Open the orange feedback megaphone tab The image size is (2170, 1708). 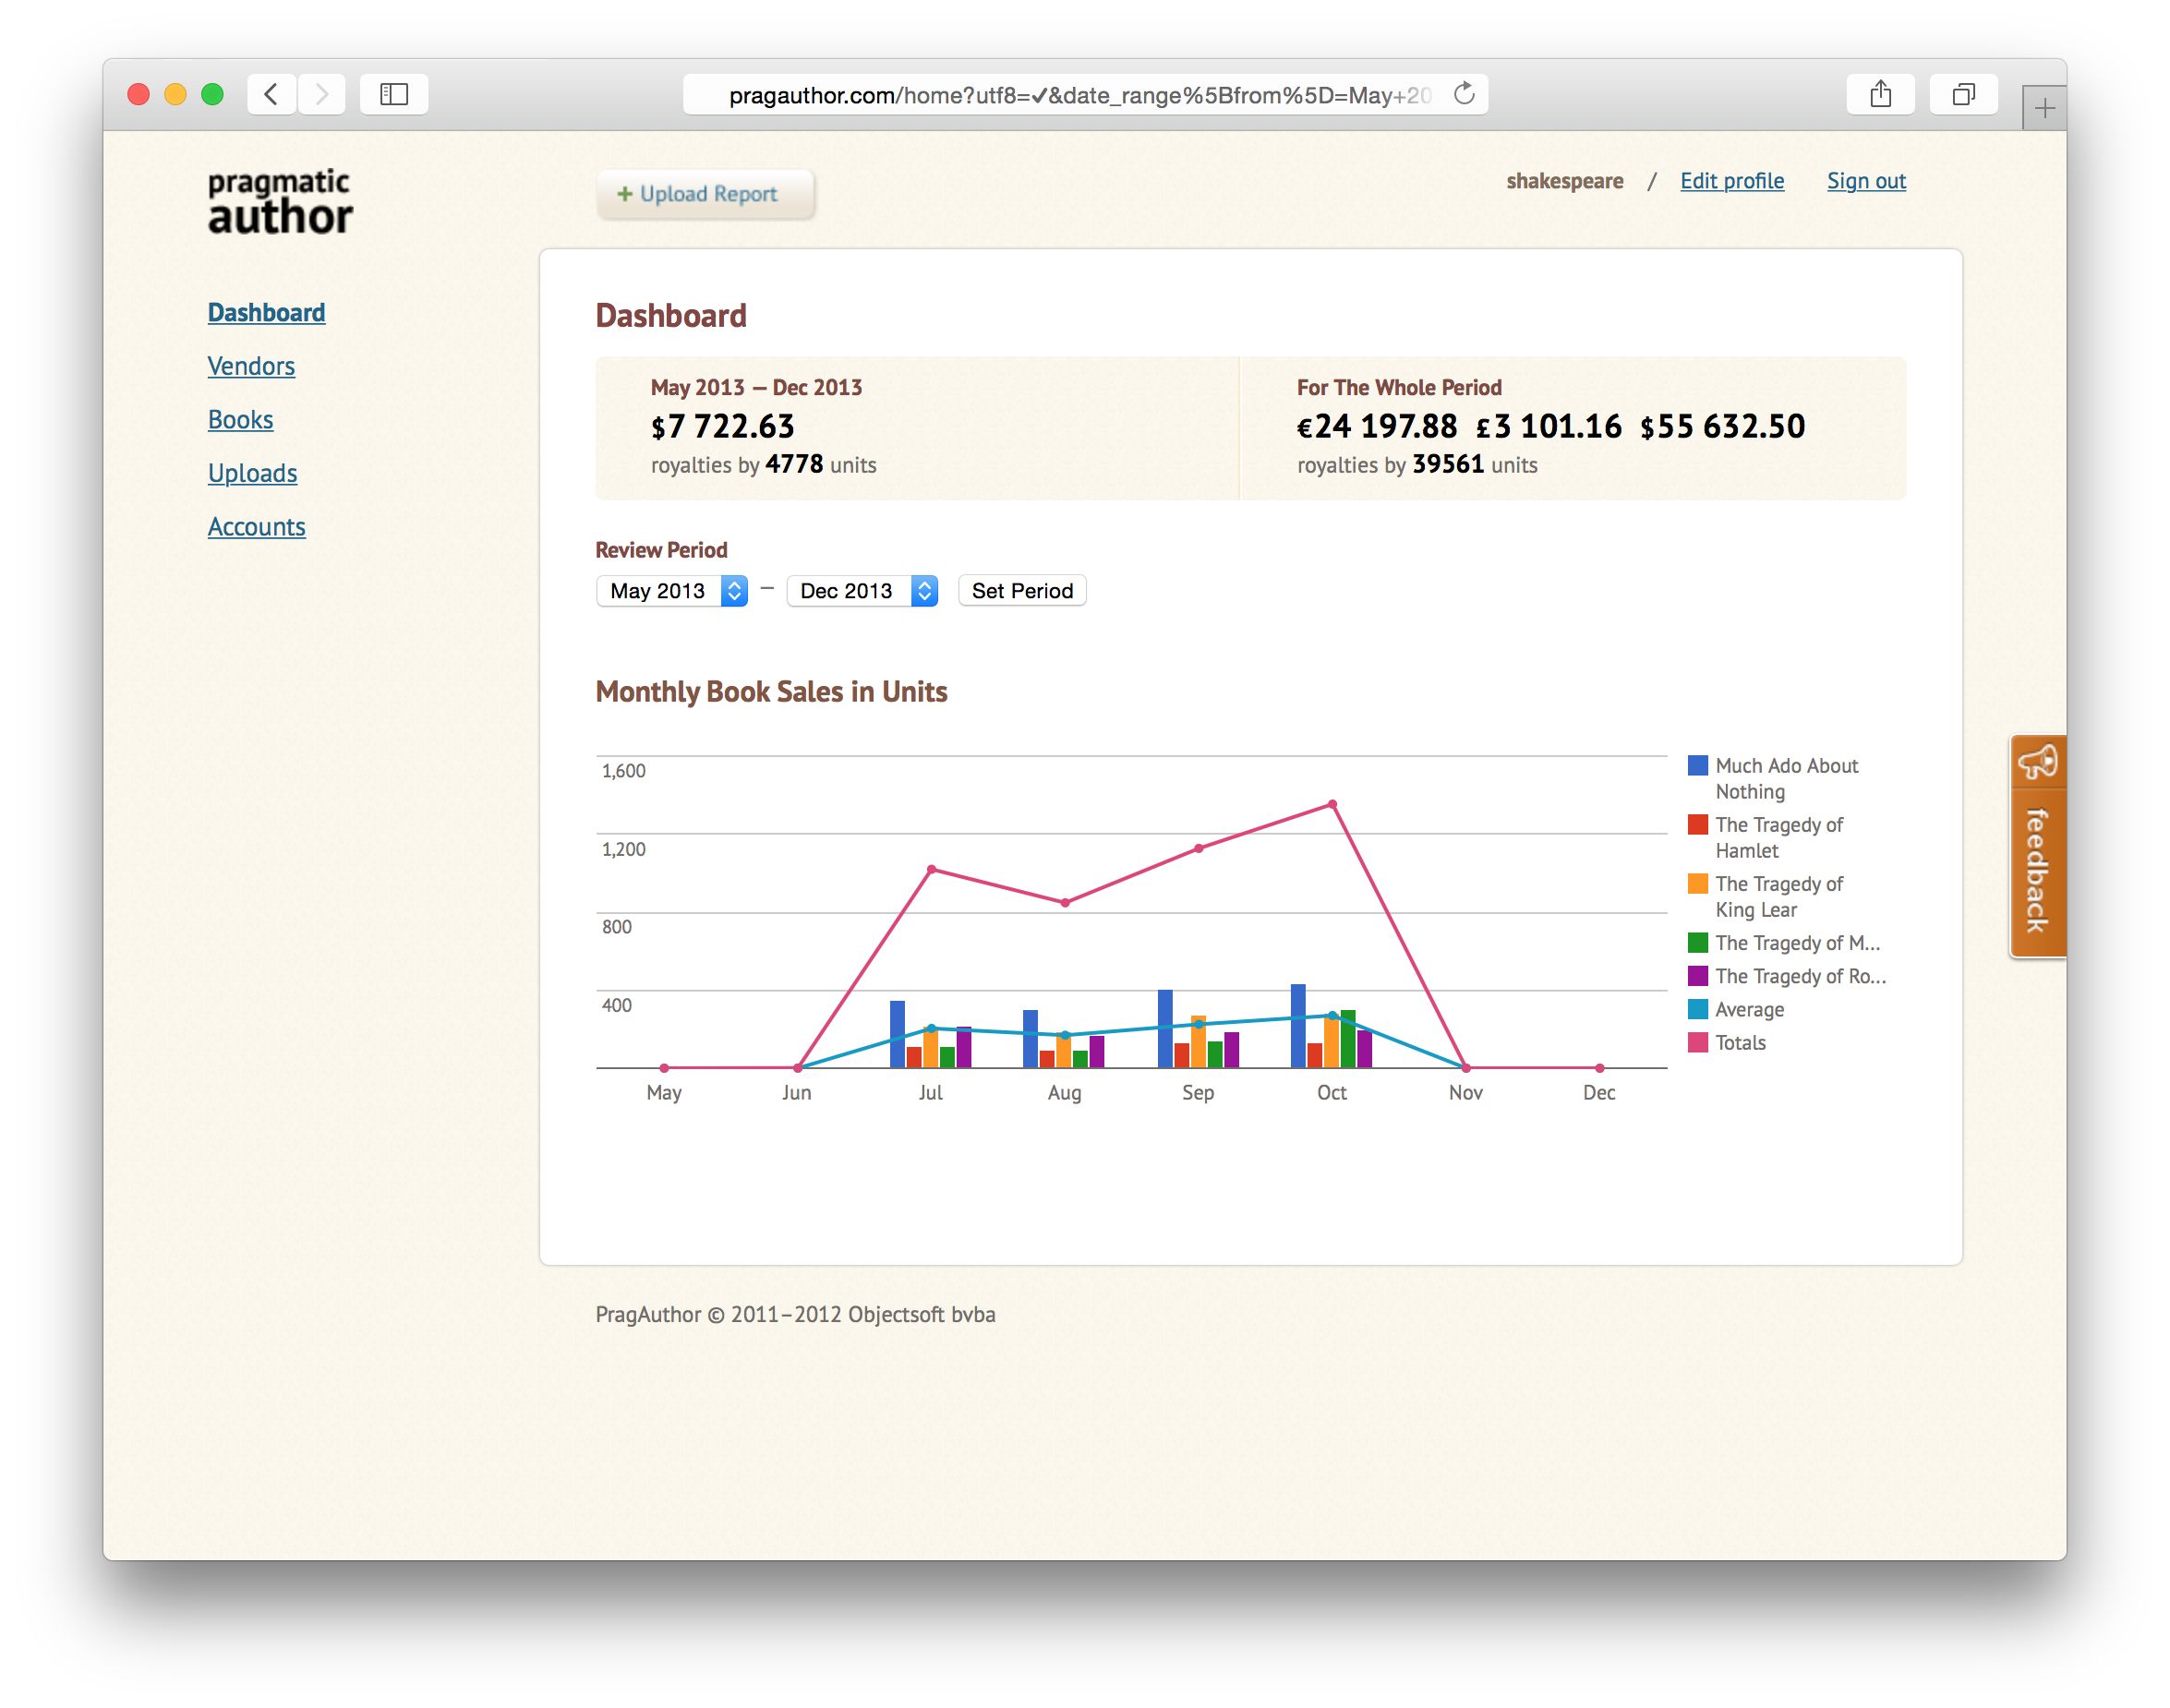click(2037, 846)
